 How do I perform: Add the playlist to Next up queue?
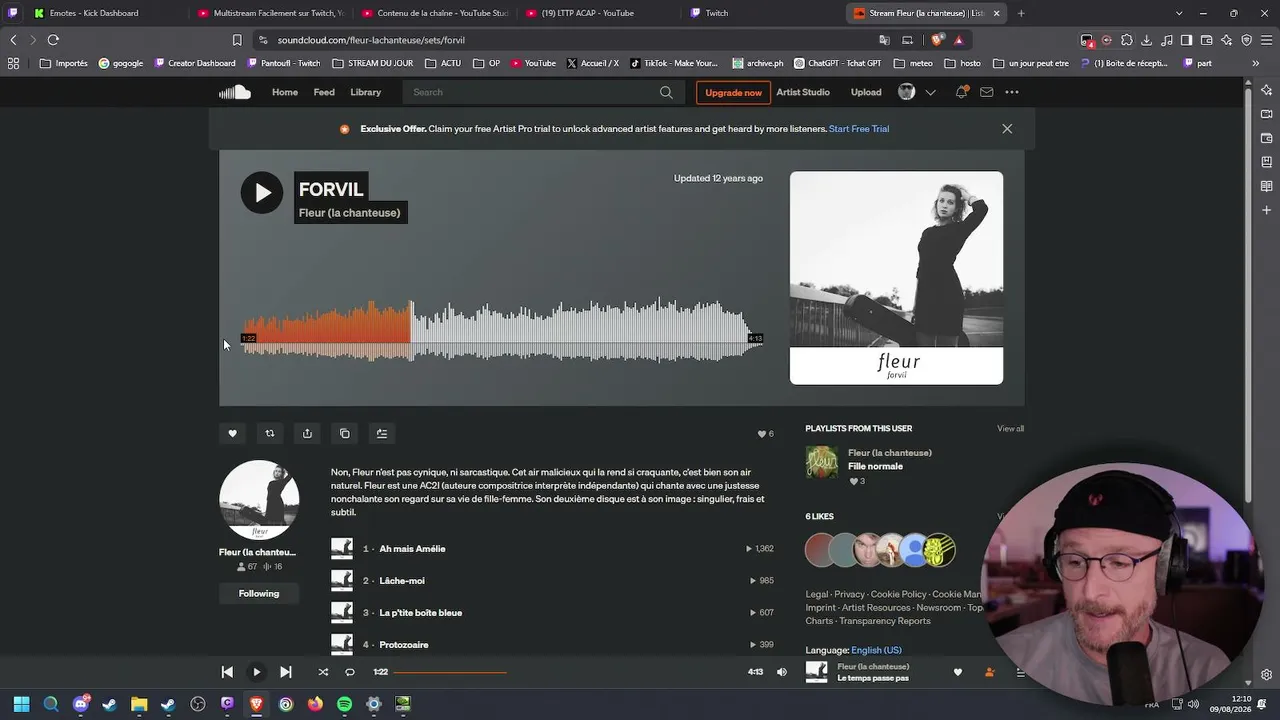click(x=382, y=433)
